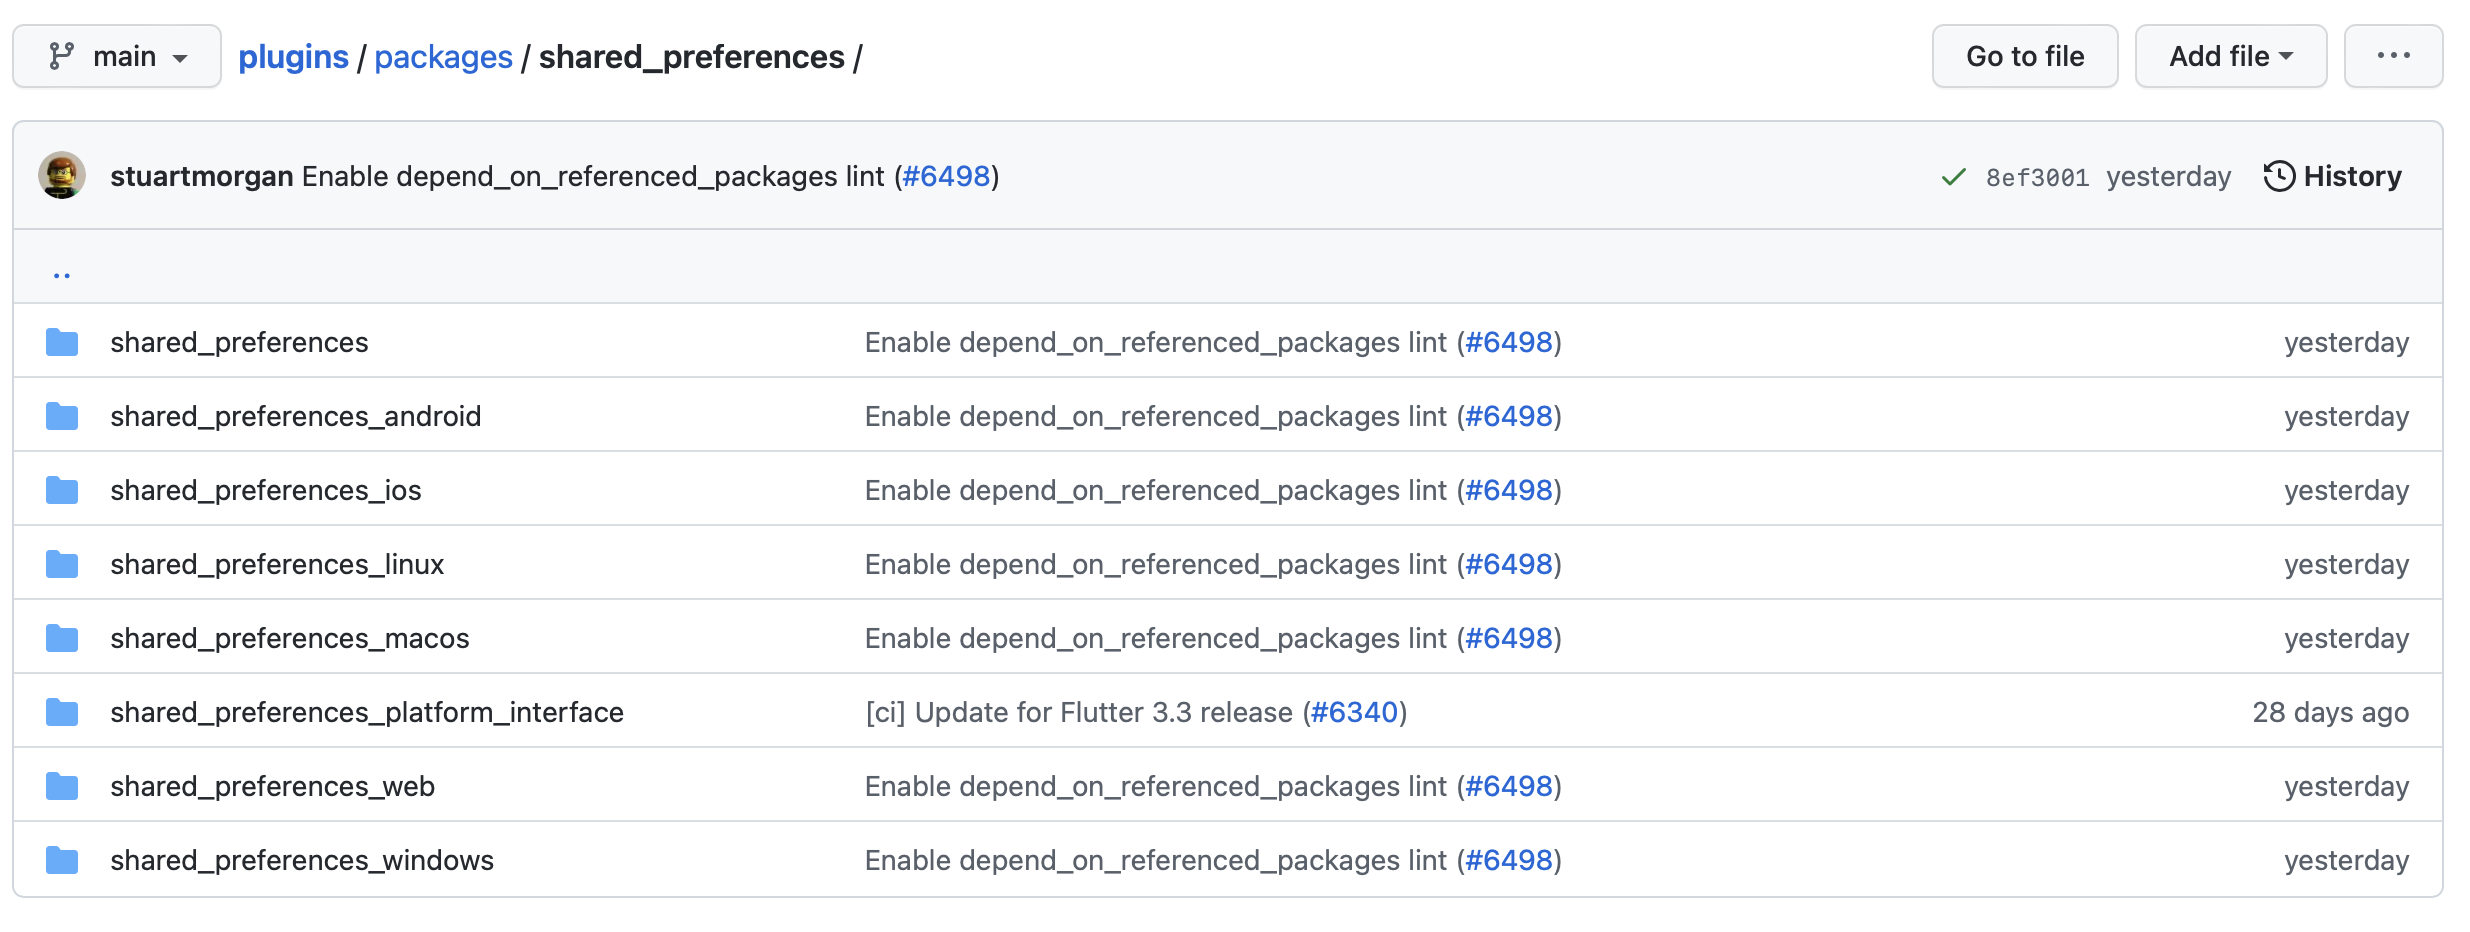This screenshot has height=932, width=2470.
Task: Open the shared_preferences folder
Action: tap(239, 342)
